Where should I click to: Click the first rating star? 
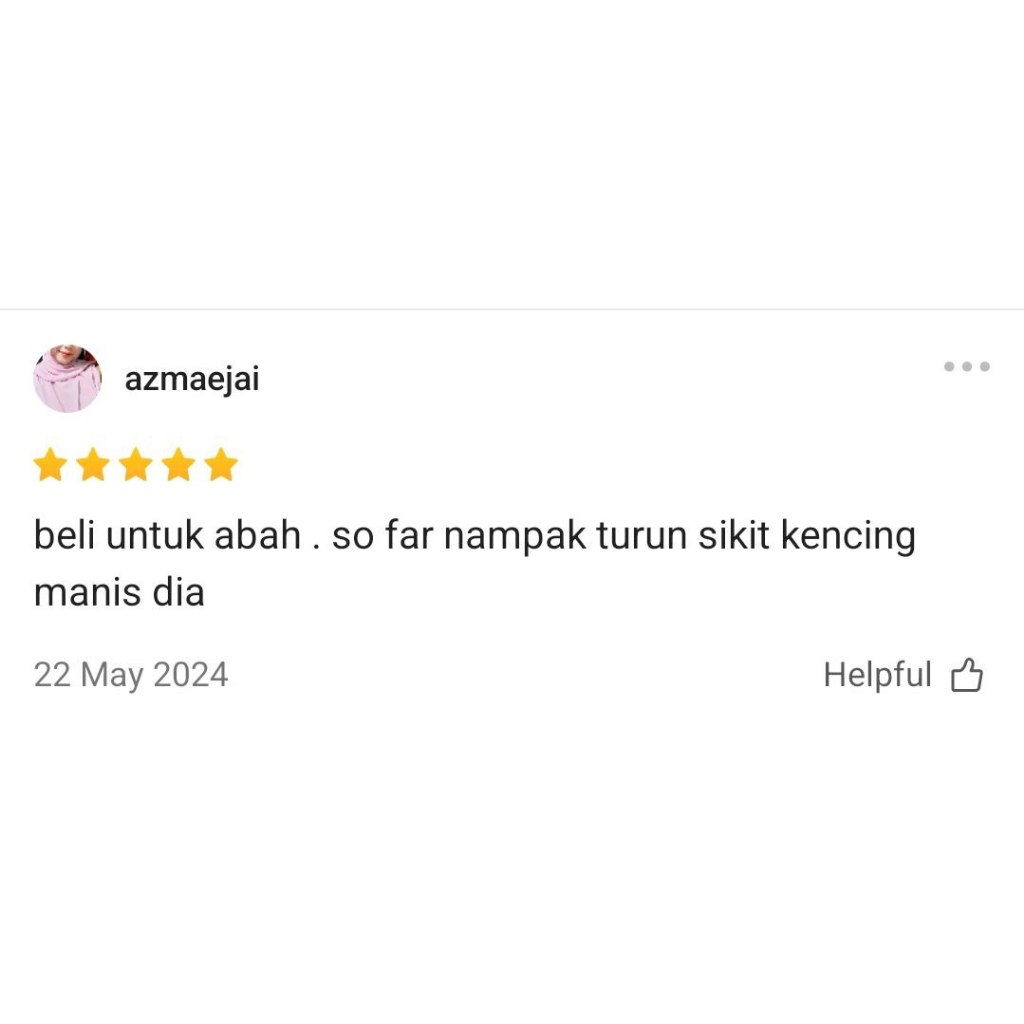click(x=50, y=464)
